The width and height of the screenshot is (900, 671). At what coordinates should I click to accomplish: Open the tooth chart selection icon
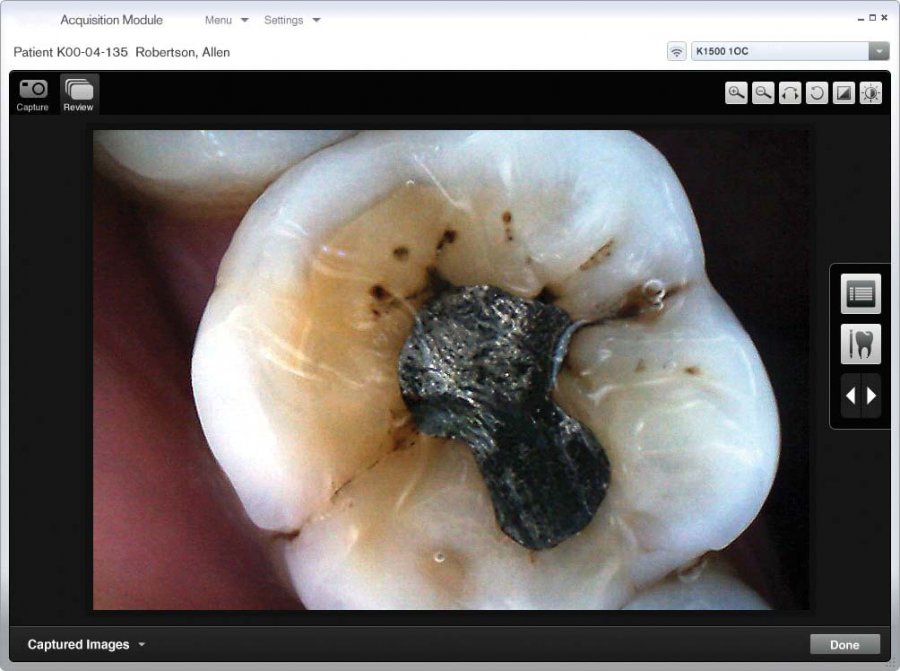(x=860, y=344)
